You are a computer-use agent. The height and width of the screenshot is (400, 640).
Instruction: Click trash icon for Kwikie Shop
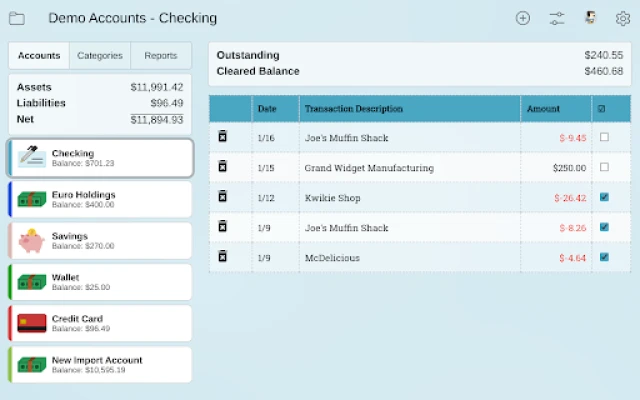click(223, 197)
